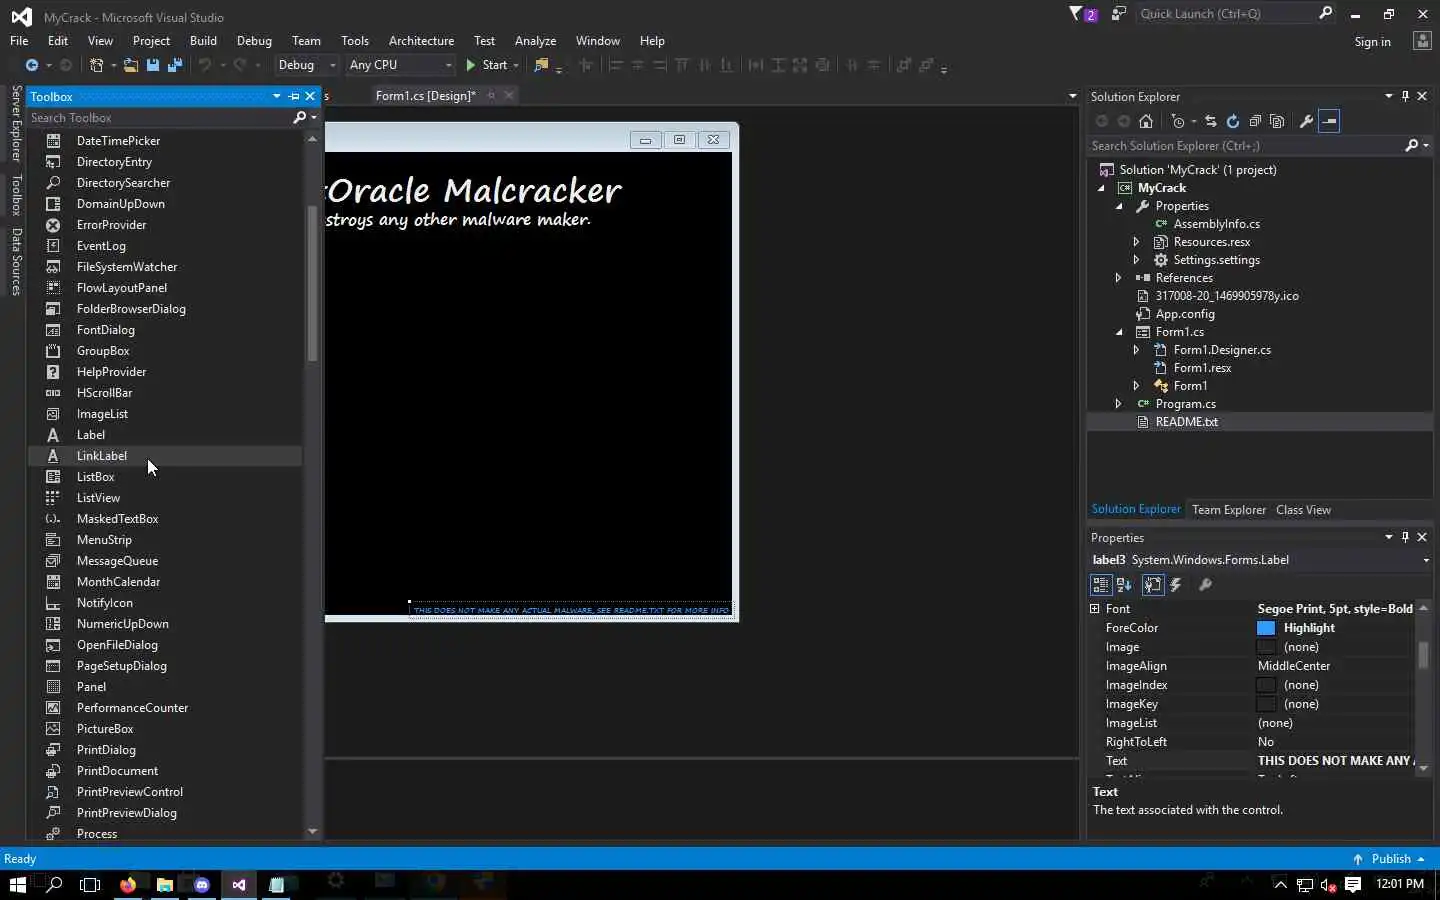Image resolution: width=1440 pixels, height=900 pixels.
Task: Open the Tools menu
Action: (x=355, y=41)
